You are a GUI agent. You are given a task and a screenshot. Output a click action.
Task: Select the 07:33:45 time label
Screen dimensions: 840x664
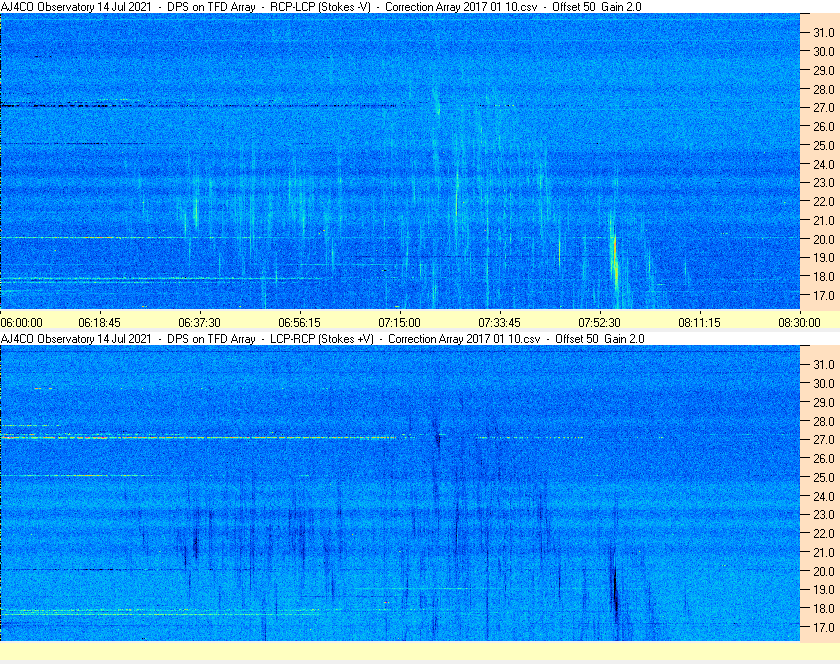pos(499,323)
